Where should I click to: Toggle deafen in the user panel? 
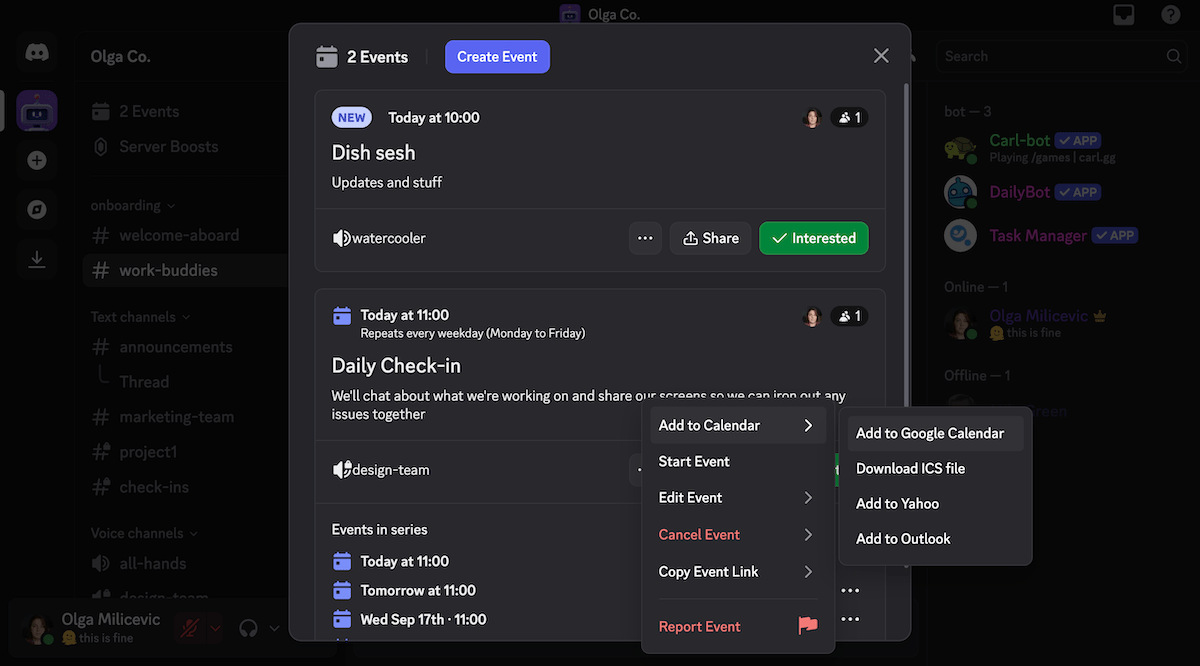(247, 625)
